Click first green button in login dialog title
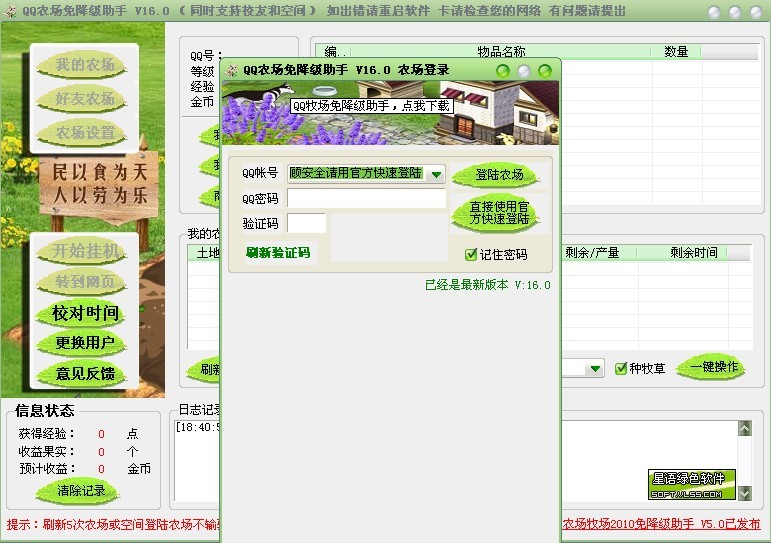771x543 pixels. point(503,71)
